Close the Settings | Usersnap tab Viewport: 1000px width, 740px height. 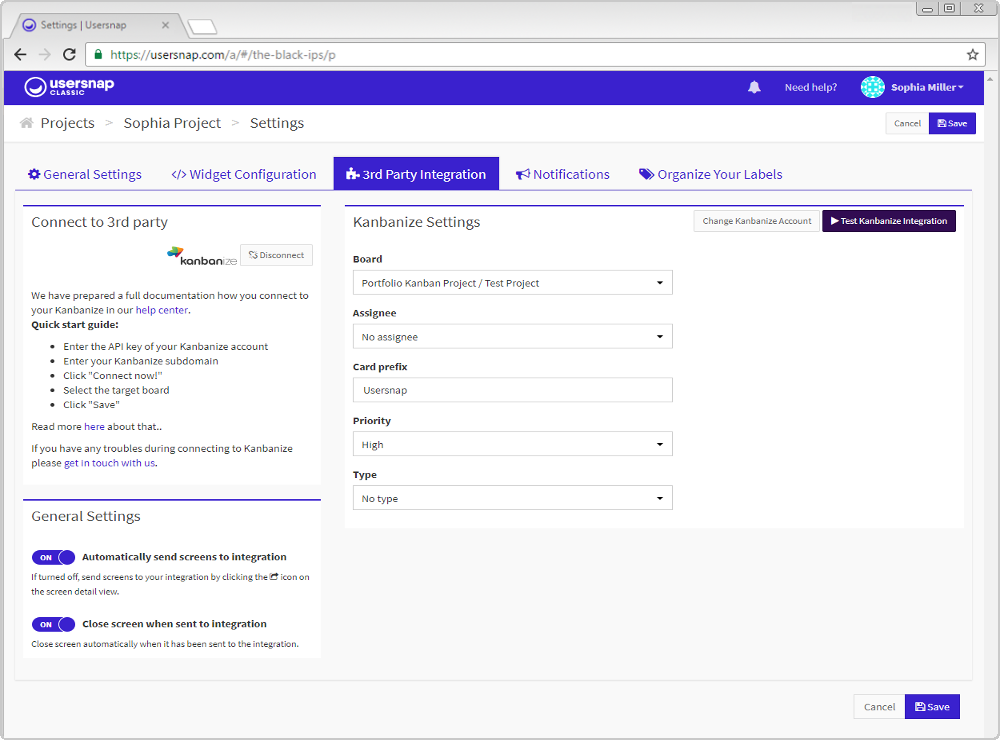point(165,25)
